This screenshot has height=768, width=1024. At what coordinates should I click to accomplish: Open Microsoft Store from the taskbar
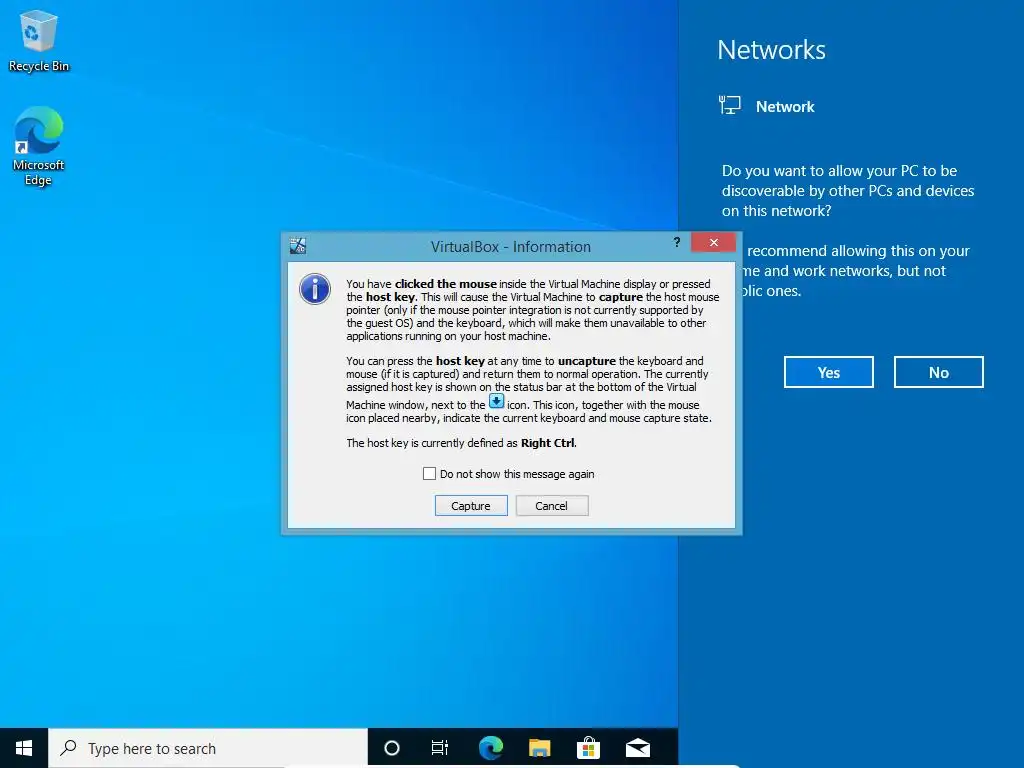point(588,748)
